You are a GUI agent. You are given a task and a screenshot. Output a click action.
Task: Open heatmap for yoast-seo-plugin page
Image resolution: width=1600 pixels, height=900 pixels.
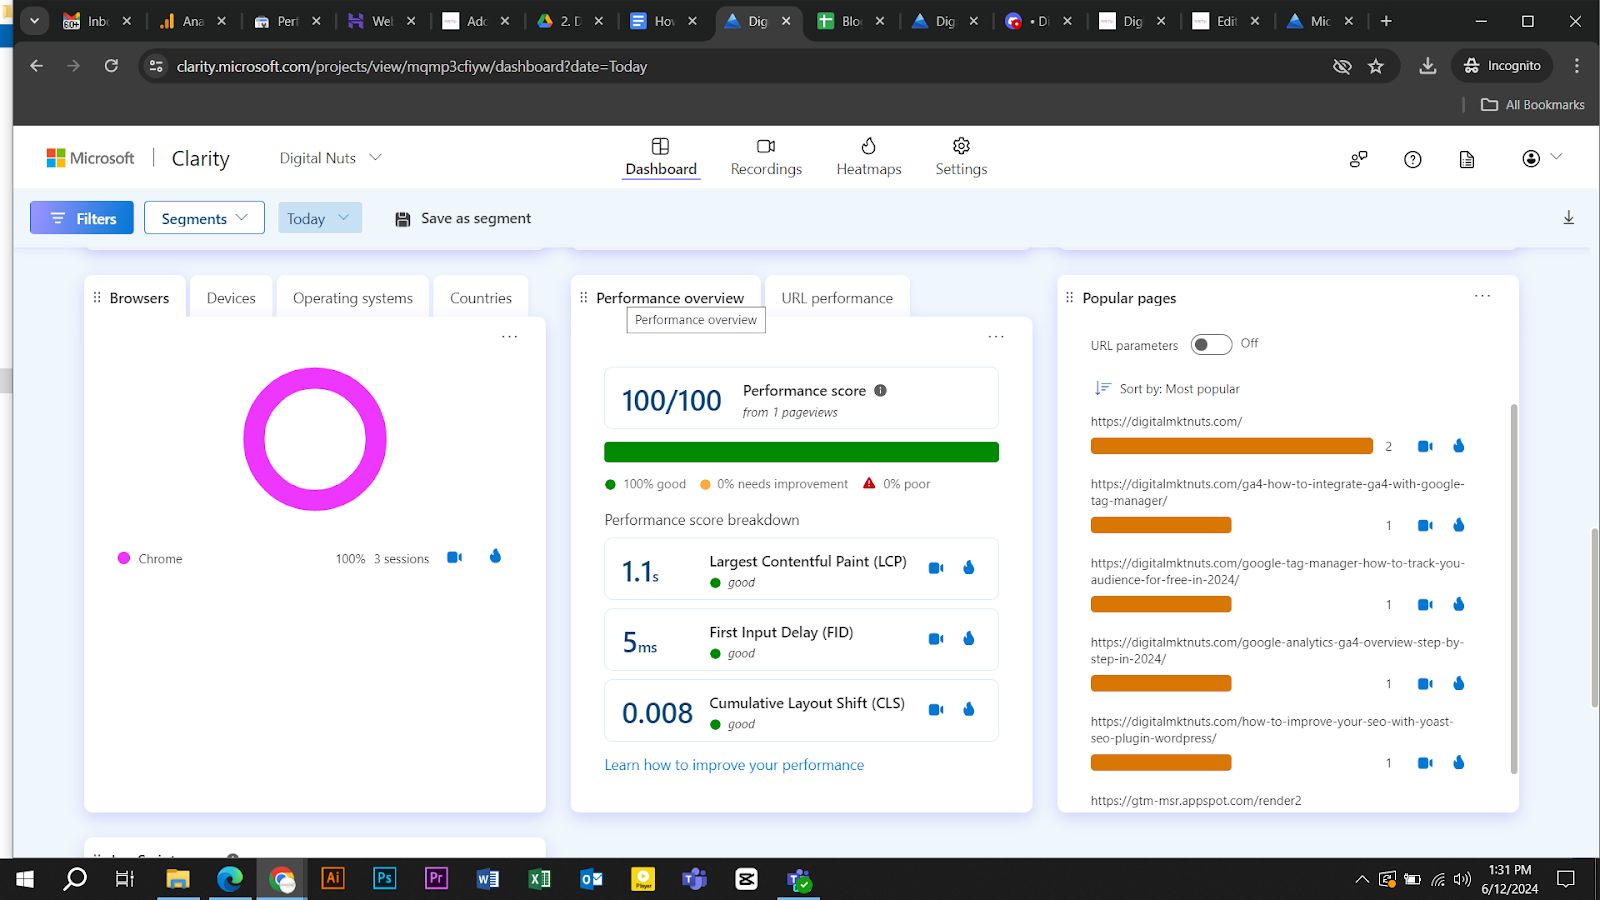1458,762
